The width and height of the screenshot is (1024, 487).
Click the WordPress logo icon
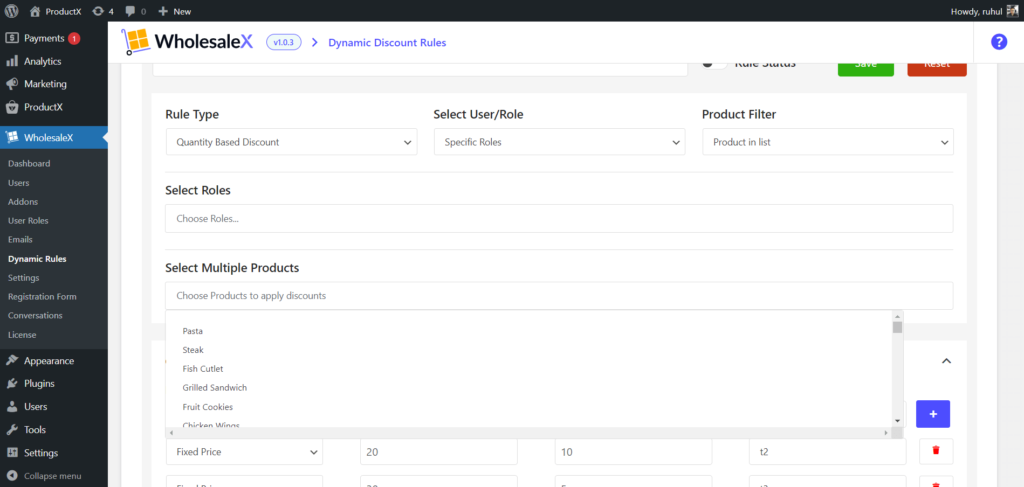coord(11,11)
